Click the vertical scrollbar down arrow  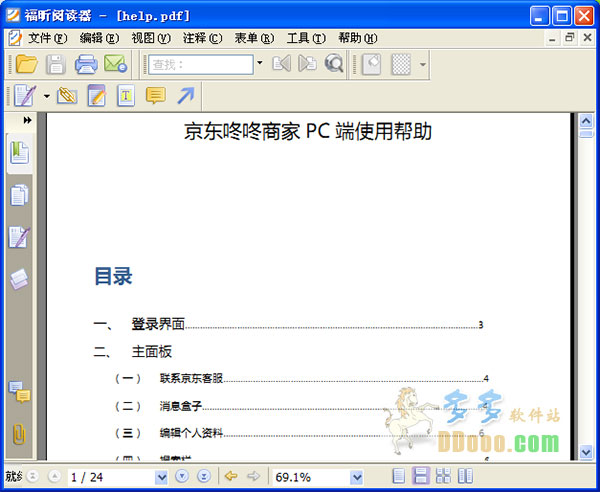pyautogui.click(x=586, y=452)
